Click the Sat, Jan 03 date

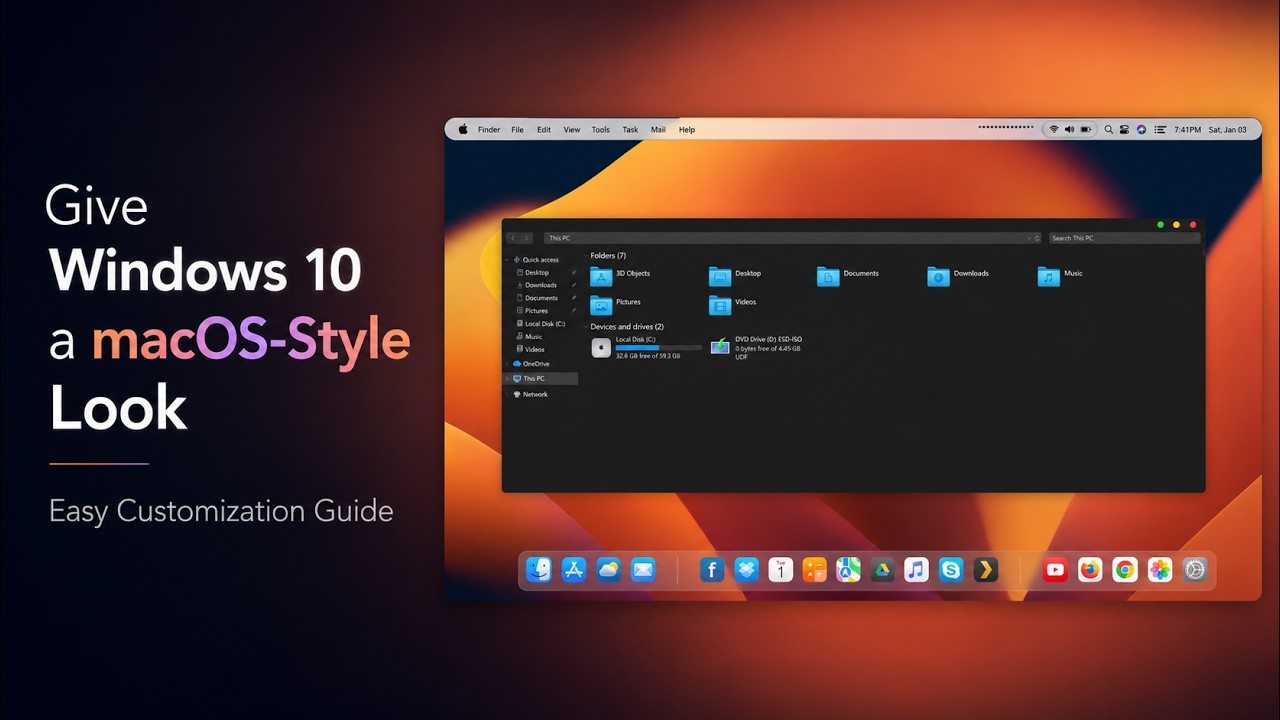tap(1228, 130)
